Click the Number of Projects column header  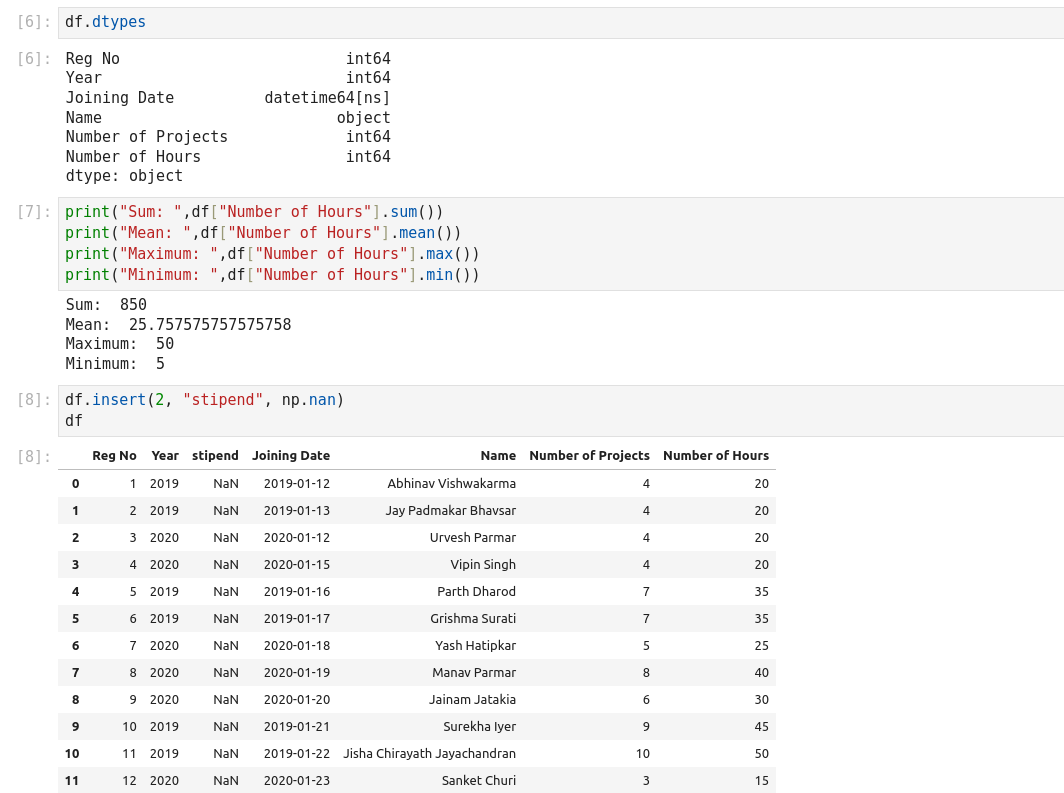[589, 456]
